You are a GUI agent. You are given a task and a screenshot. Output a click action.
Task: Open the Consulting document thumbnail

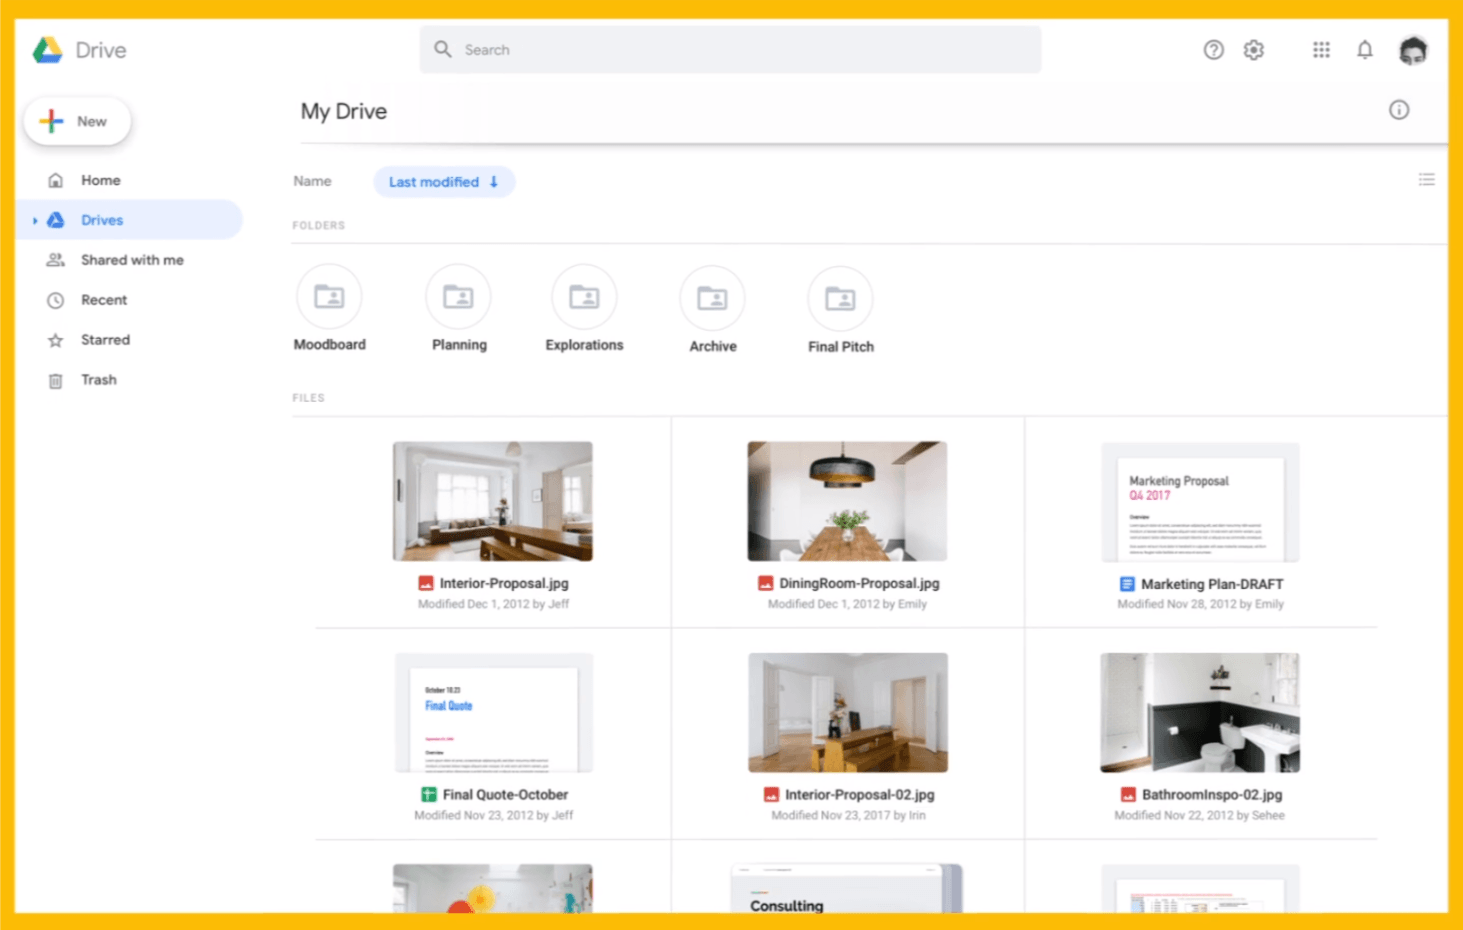[x=847, y=888]
